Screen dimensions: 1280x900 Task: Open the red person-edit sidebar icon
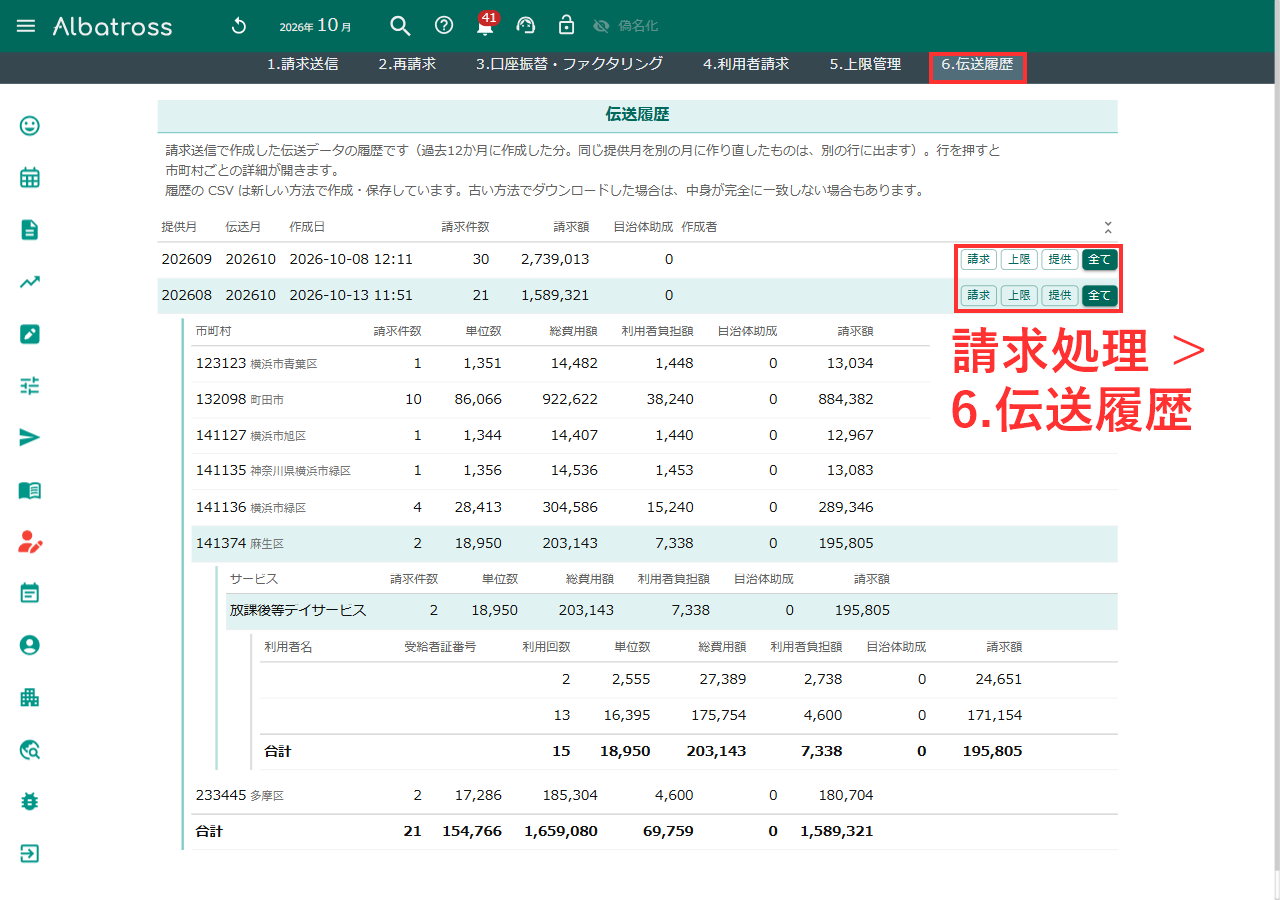point(30,542)
